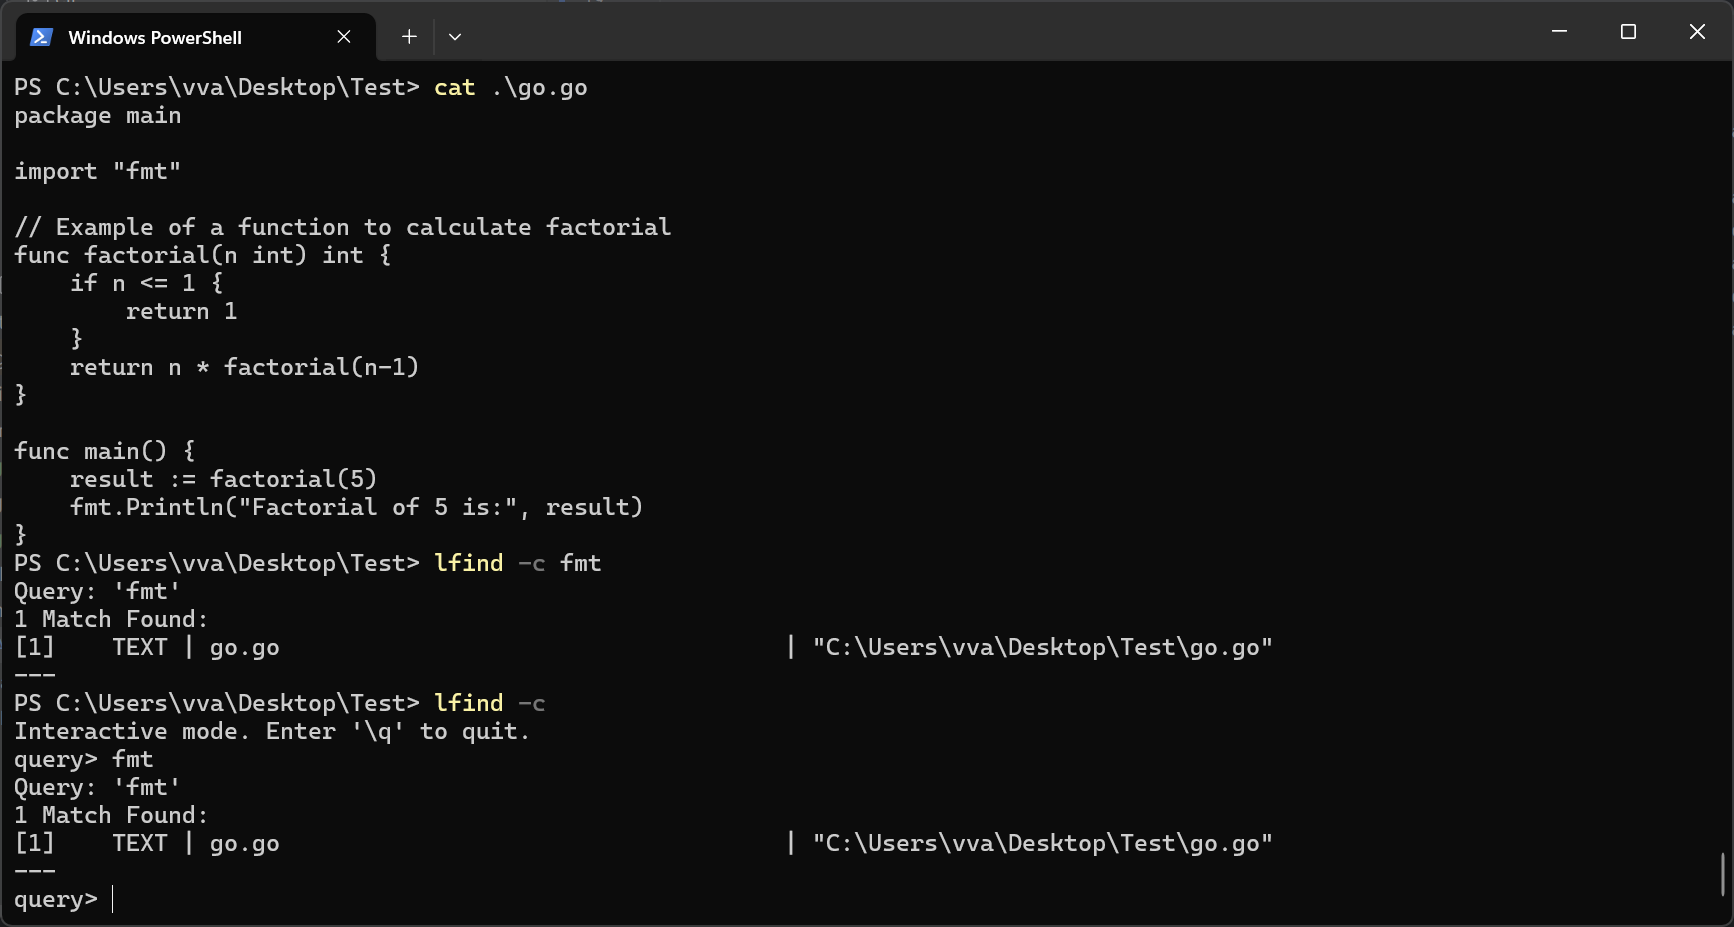This screenshot has width=1734, height=927.
Task: Click the empty title bar drag area
Action: [x=1000, y=32]
